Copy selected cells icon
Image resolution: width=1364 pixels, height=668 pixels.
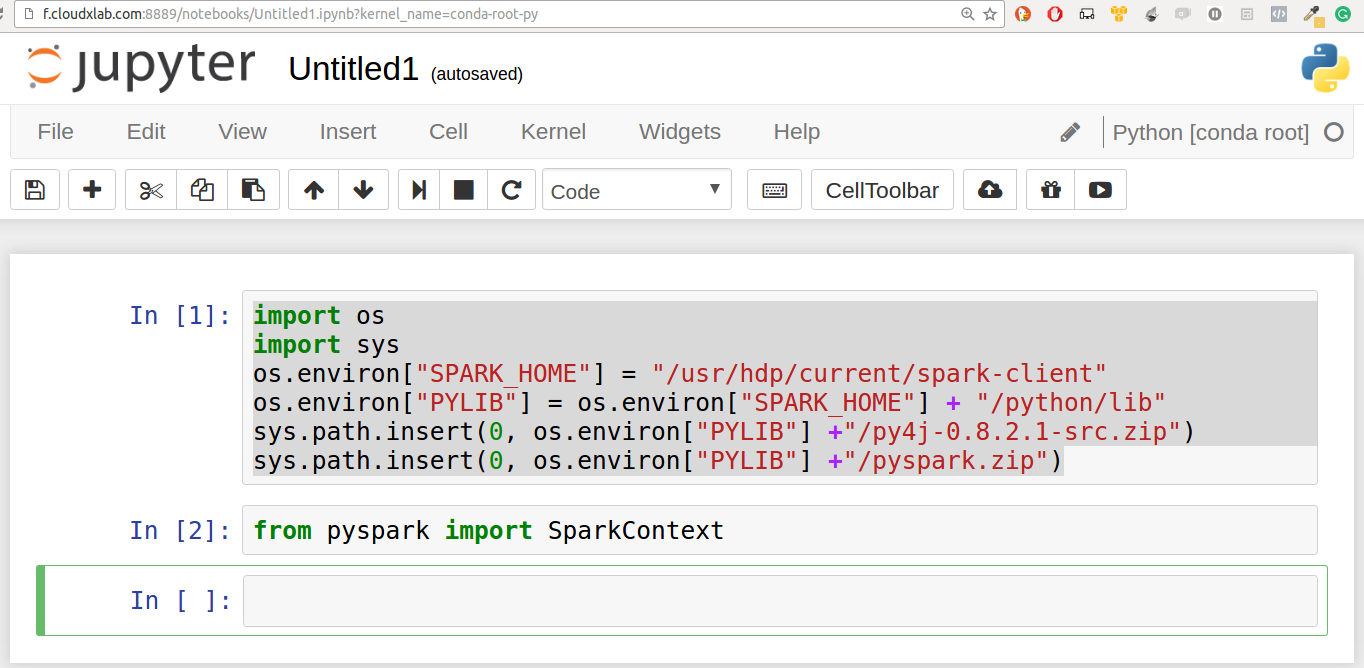[202, 190]
